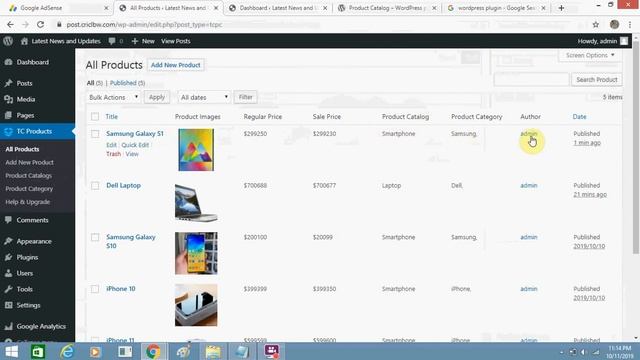Click the TC Products cart icon
Image resolution: width=640 pixels, height=360 pixels.
tap(8, 131)
